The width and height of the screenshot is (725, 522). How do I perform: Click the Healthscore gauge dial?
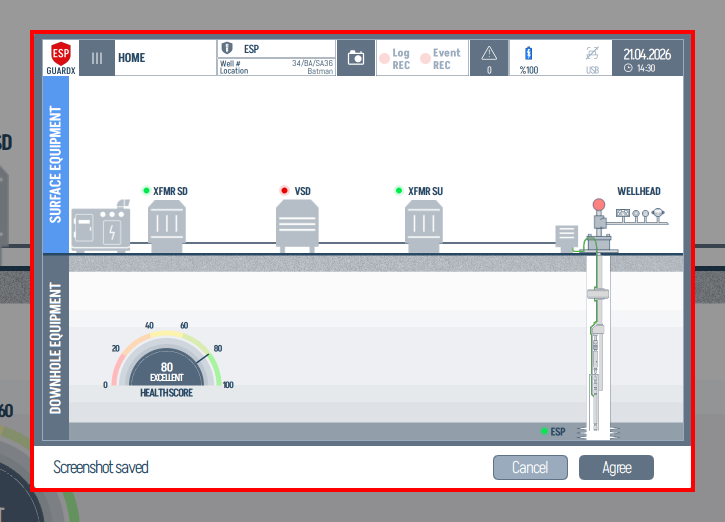(x=166, y=358)
